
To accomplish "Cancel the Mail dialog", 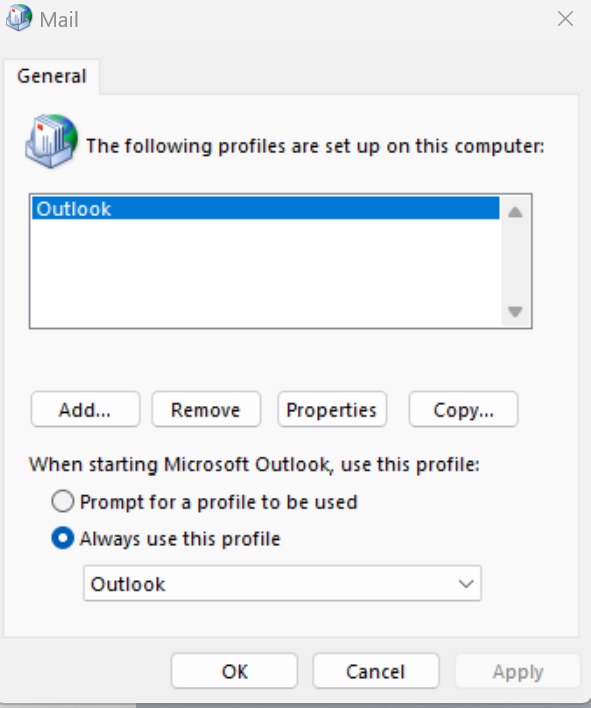I will 376,671.
